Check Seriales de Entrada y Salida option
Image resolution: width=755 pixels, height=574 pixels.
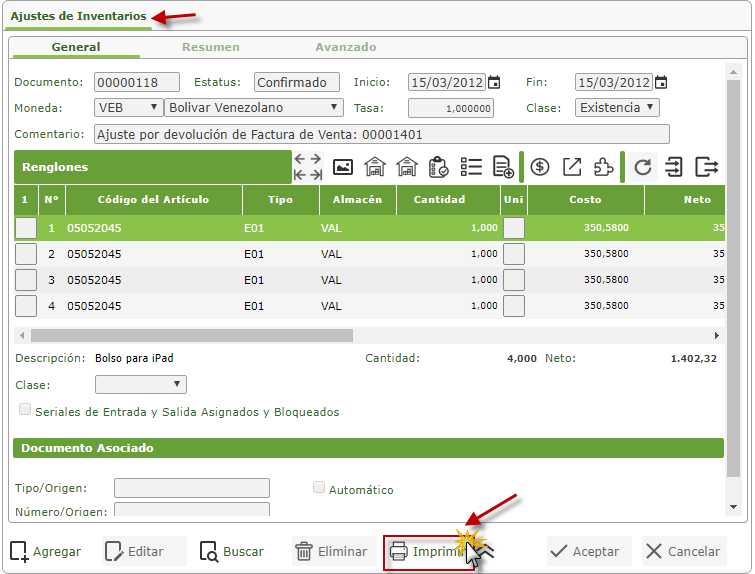(x=25, y=410)
